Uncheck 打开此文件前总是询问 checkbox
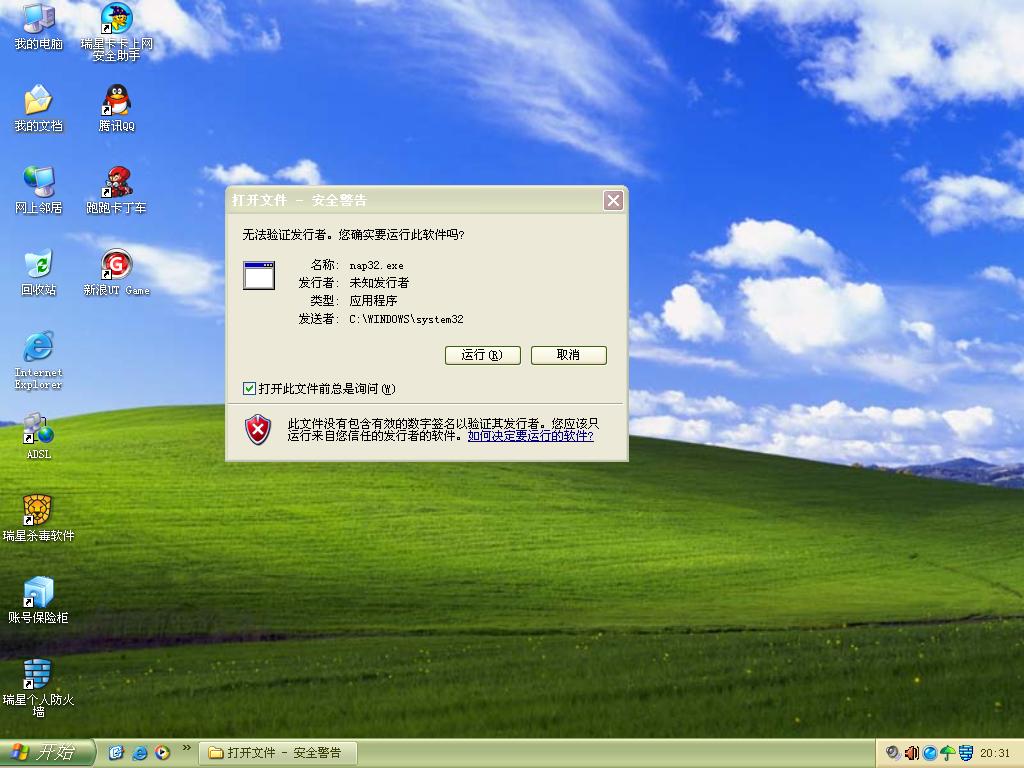Screen dimensions: 1024x768 249,389
